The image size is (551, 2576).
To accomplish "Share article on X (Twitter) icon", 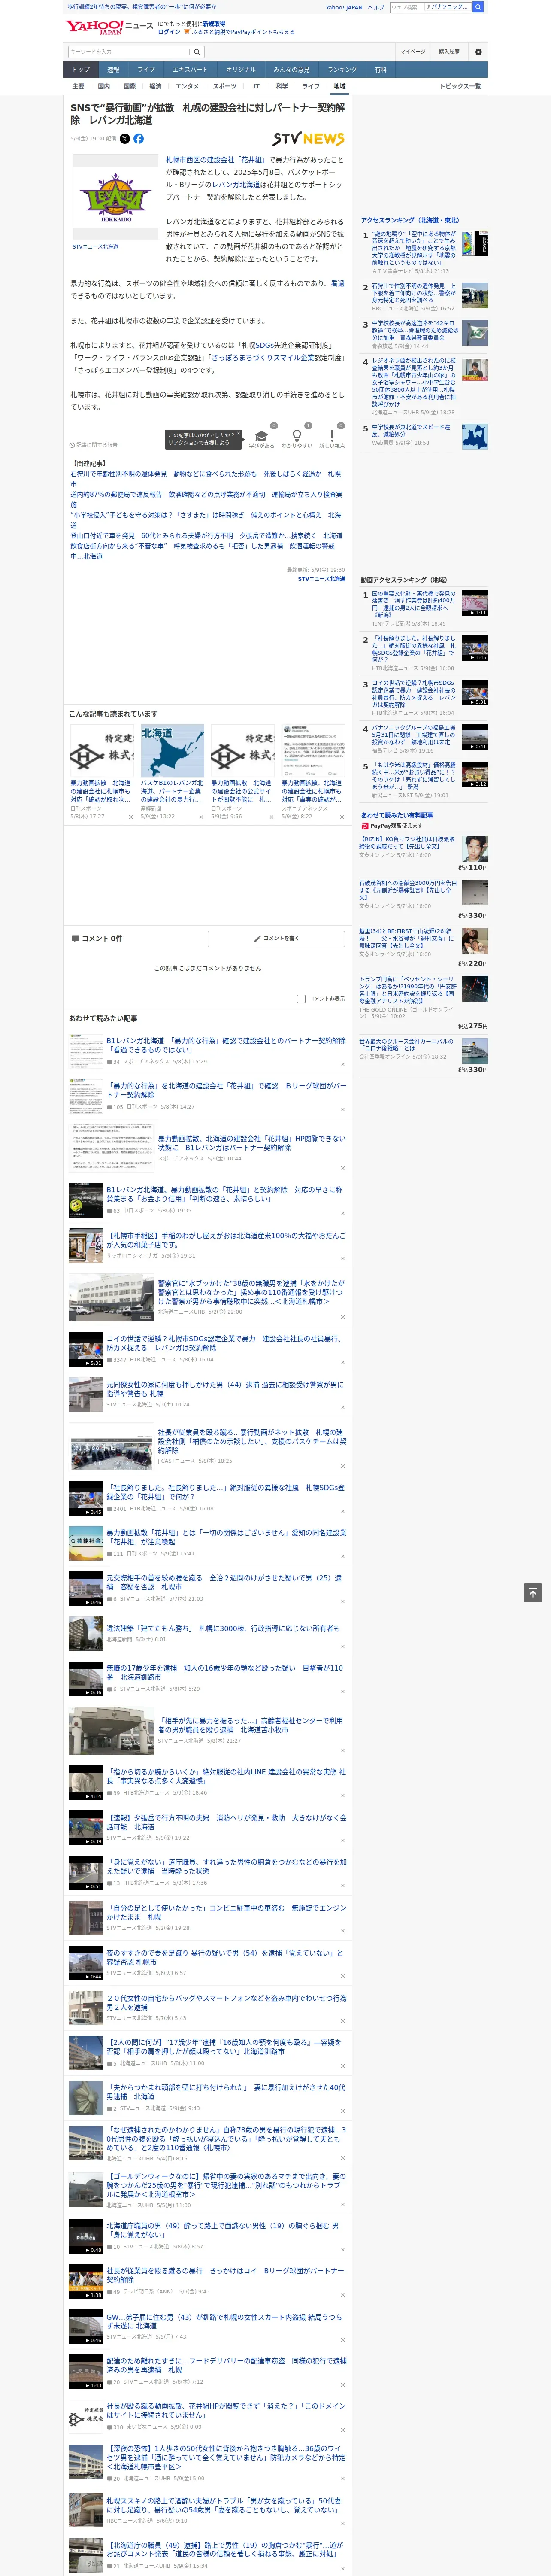I will (125, 139).
